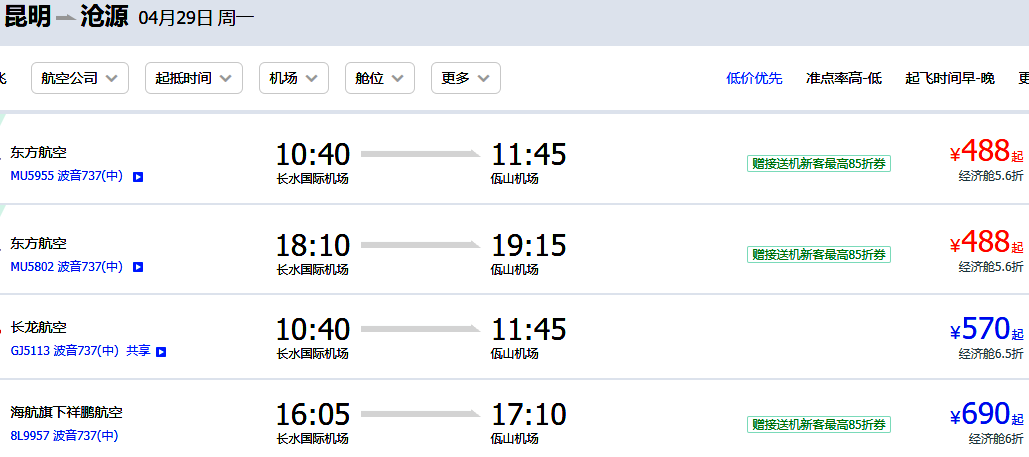Sort results by 低价优先
1029x457 pixels.
754,79
